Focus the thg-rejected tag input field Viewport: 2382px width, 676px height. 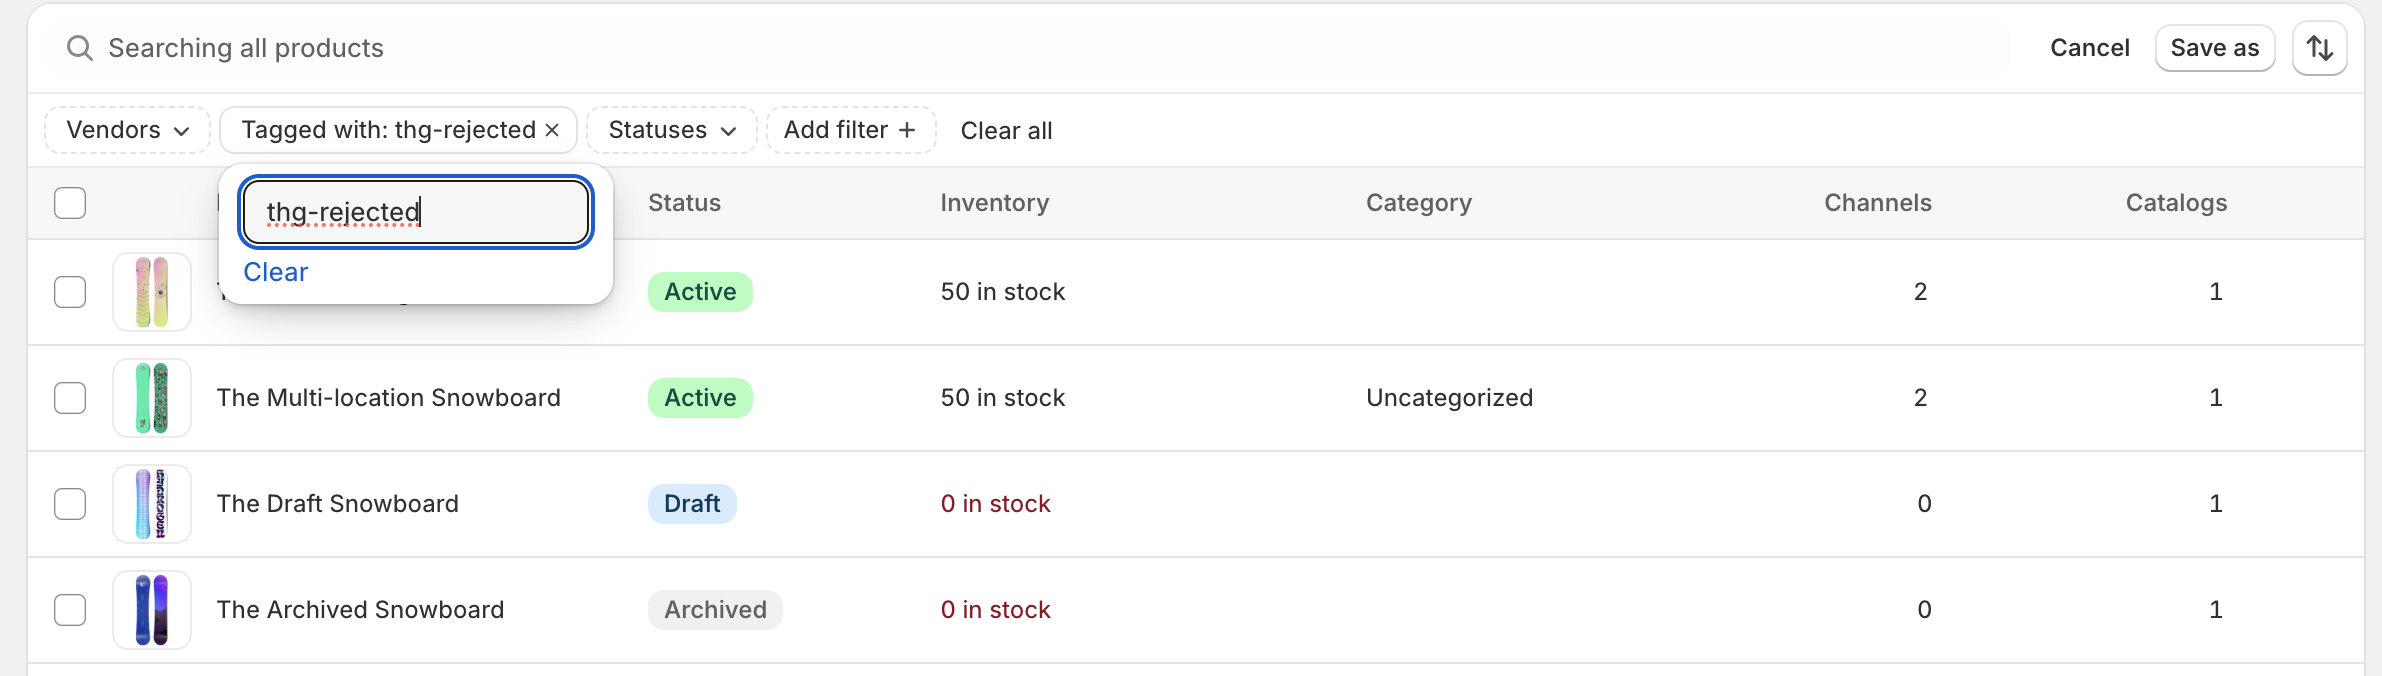415,212
